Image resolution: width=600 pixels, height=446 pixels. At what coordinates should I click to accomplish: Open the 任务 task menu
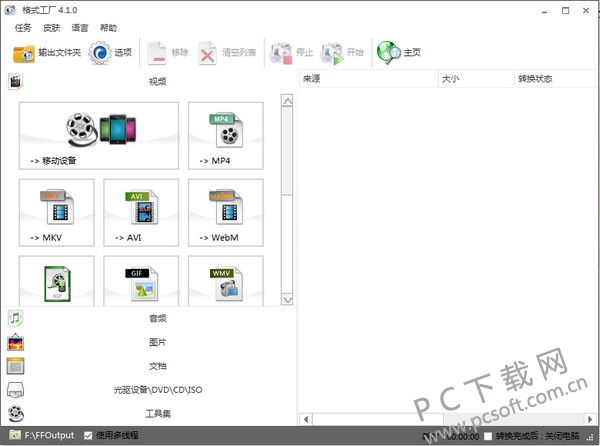(x=23, y=28)
